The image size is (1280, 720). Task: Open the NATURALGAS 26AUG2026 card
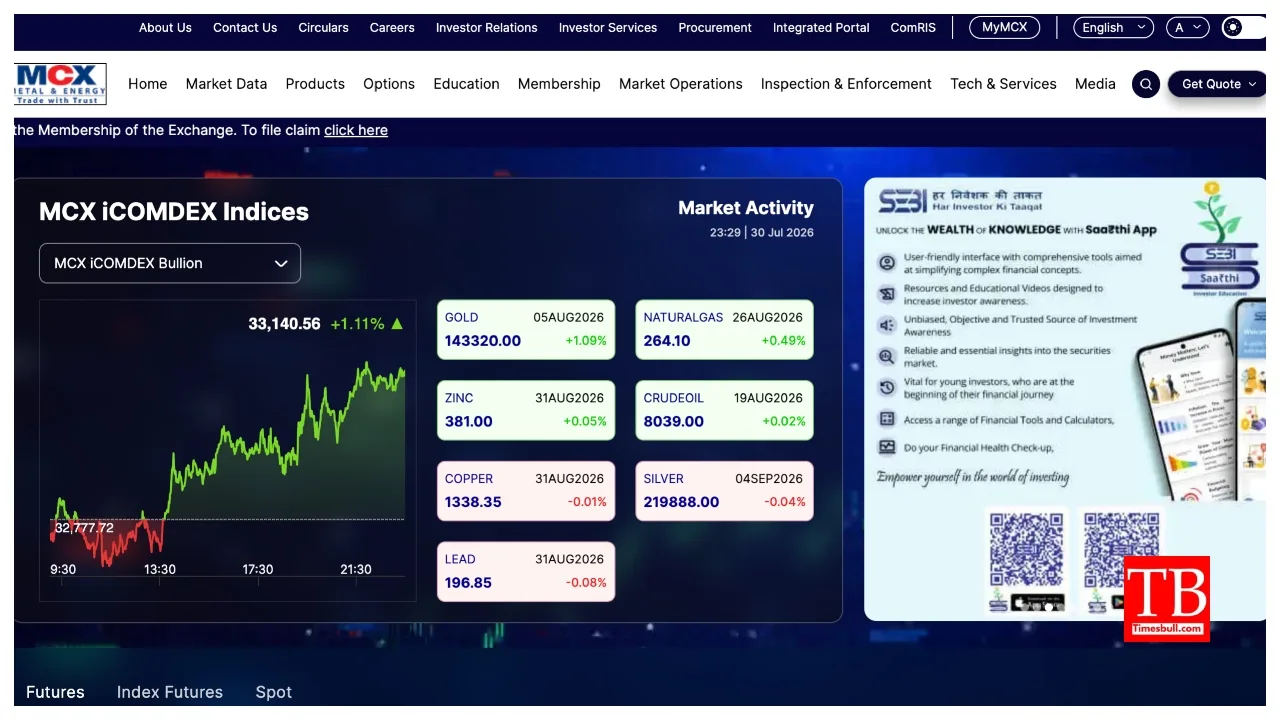click(725, 329)
